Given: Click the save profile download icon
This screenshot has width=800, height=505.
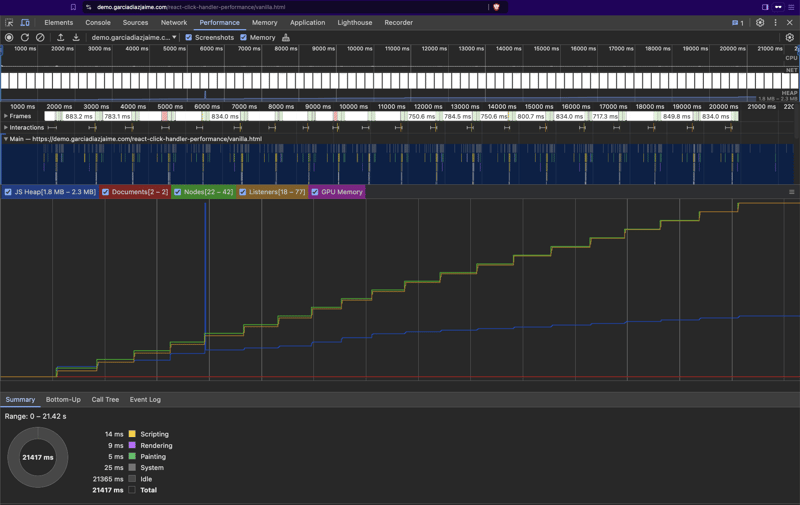Looking at the screenshot, I should tap(76, 37).
